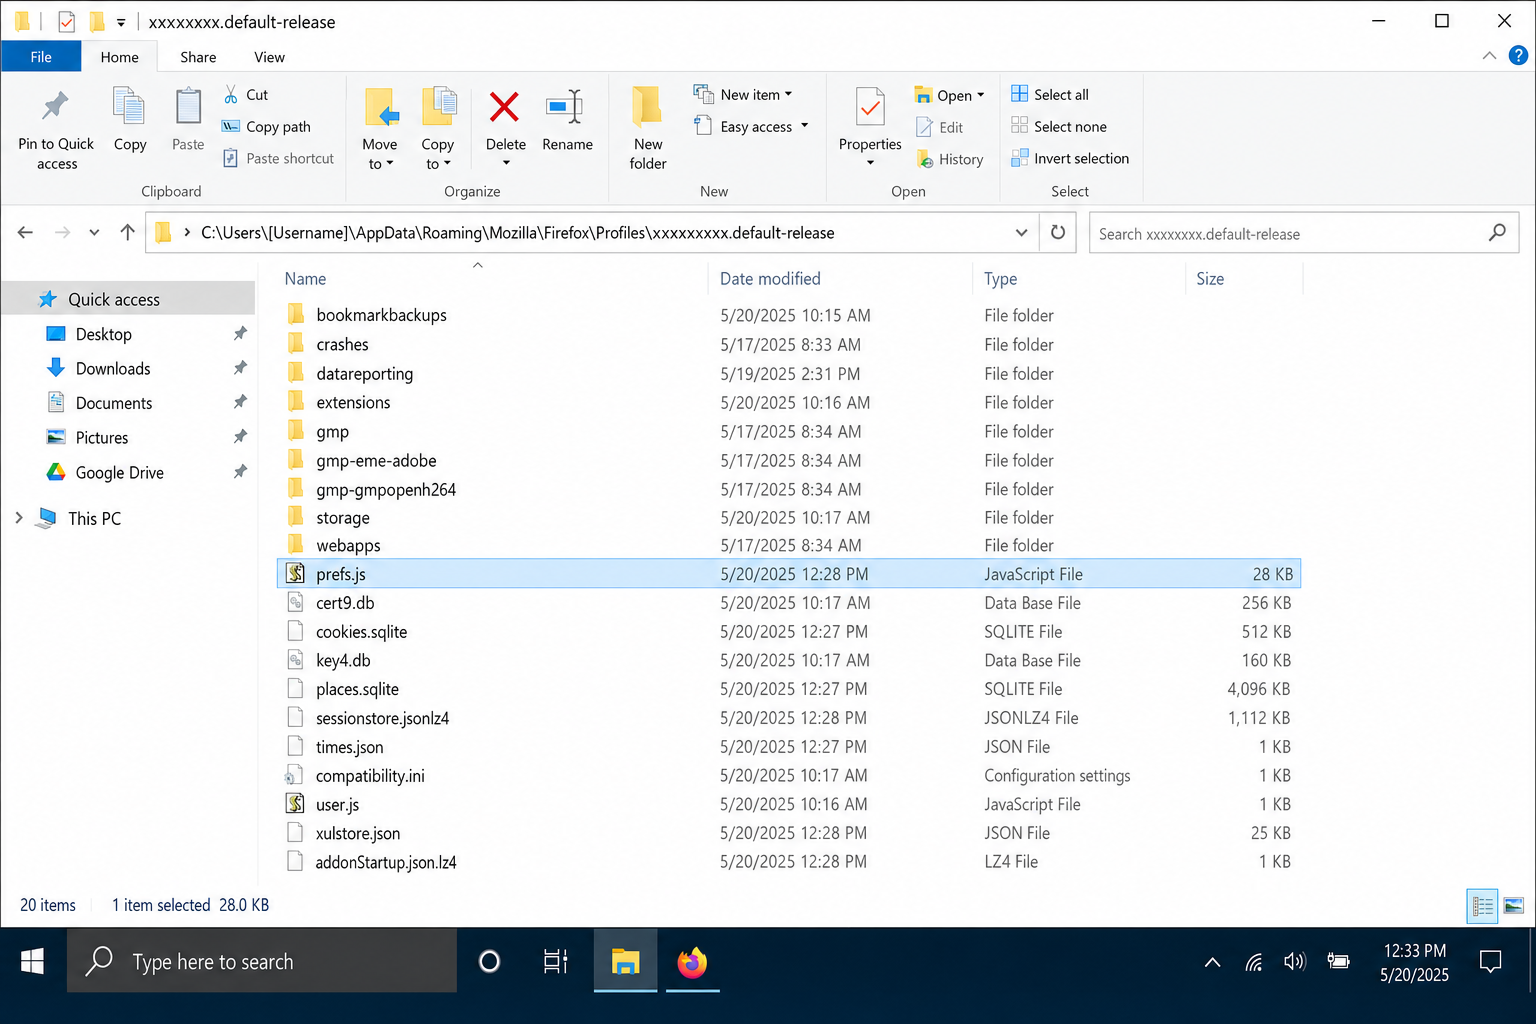Click the red Delete icon

504,106
